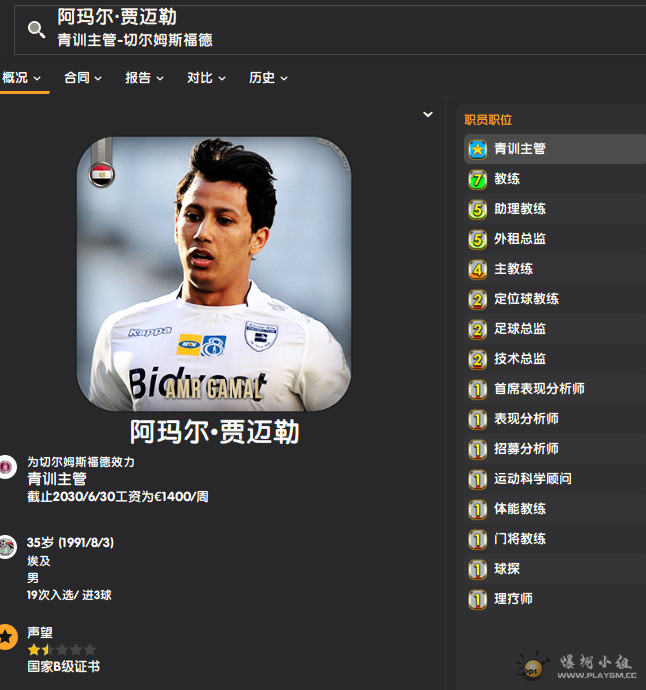Expand the 合同 dropdown menu
Screen dimensions: 646x690
click(83, 78)
